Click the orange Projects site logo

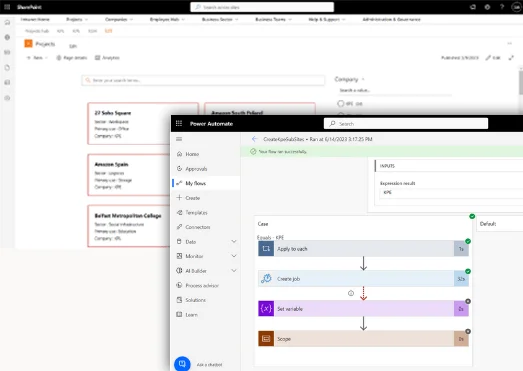click(28, 43)
